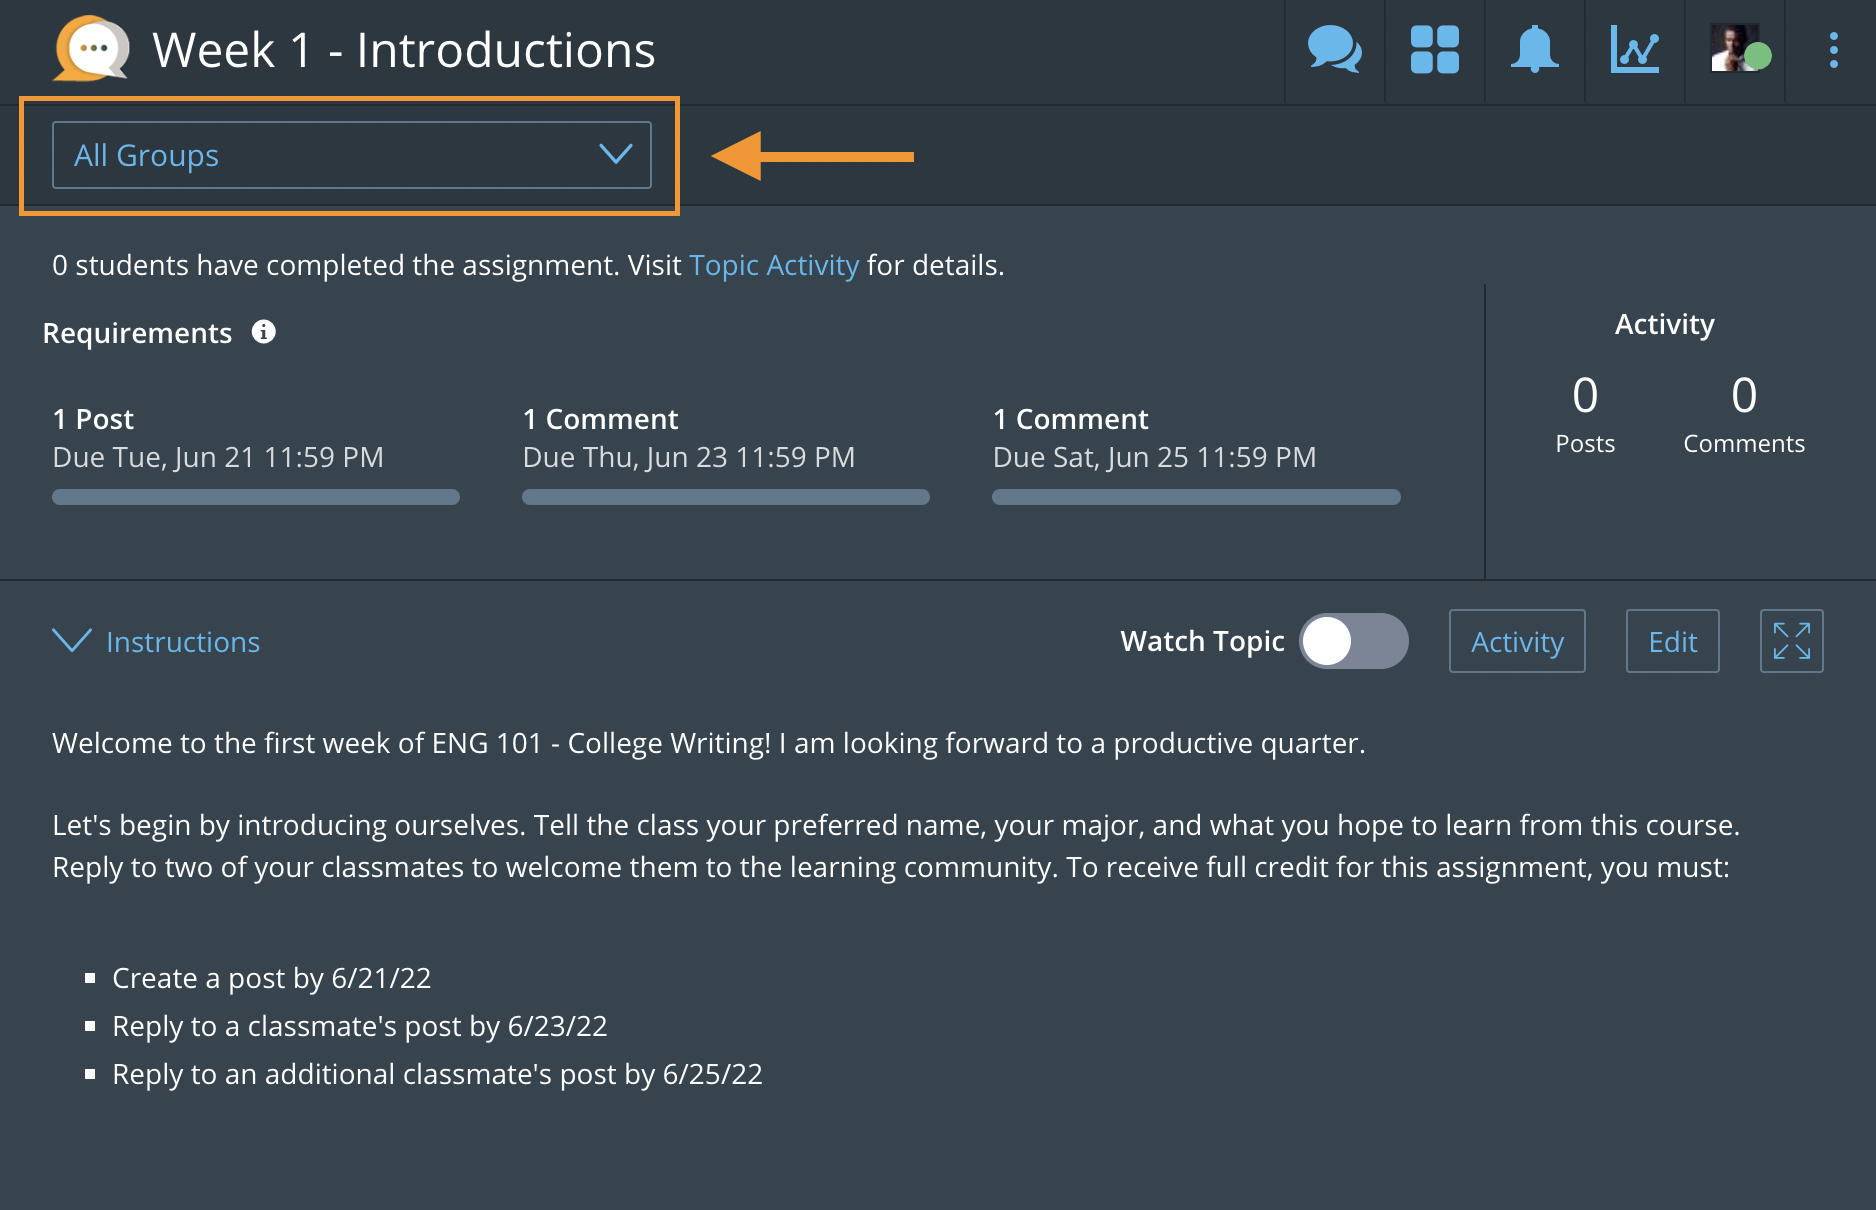Click the Edit button
The height and width of the screenshot is (1210, 1876).
point(1672,641)
